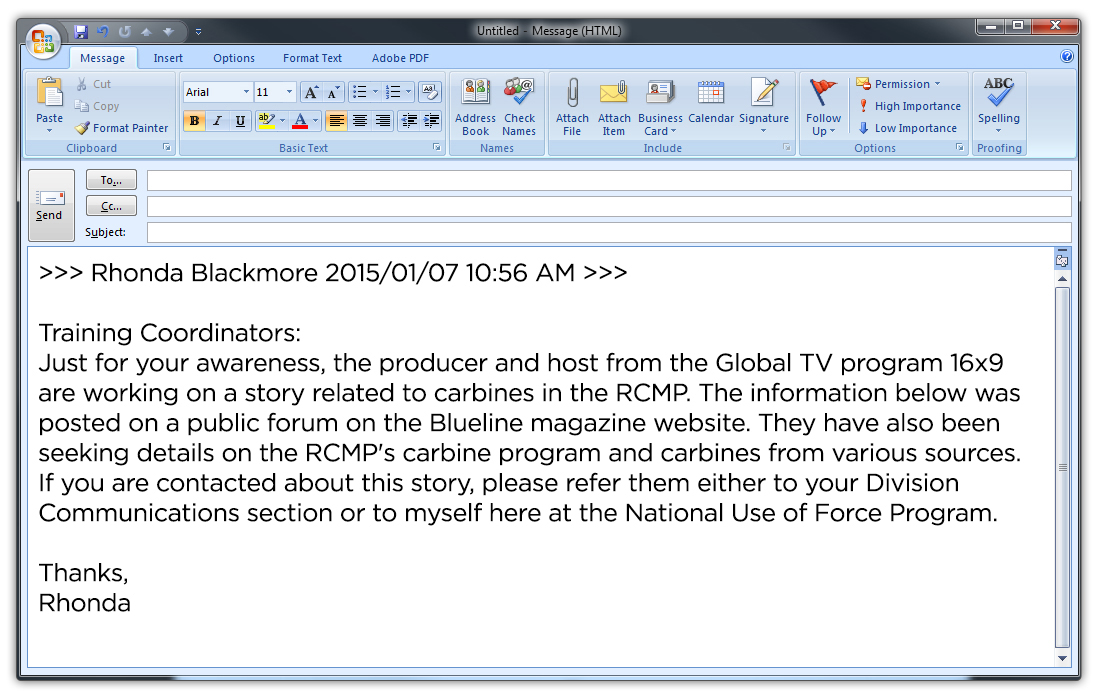This screenshot has height=699, width=1100.
Task: Save the message with the floppy icon
Action: [x=81, y=32]
